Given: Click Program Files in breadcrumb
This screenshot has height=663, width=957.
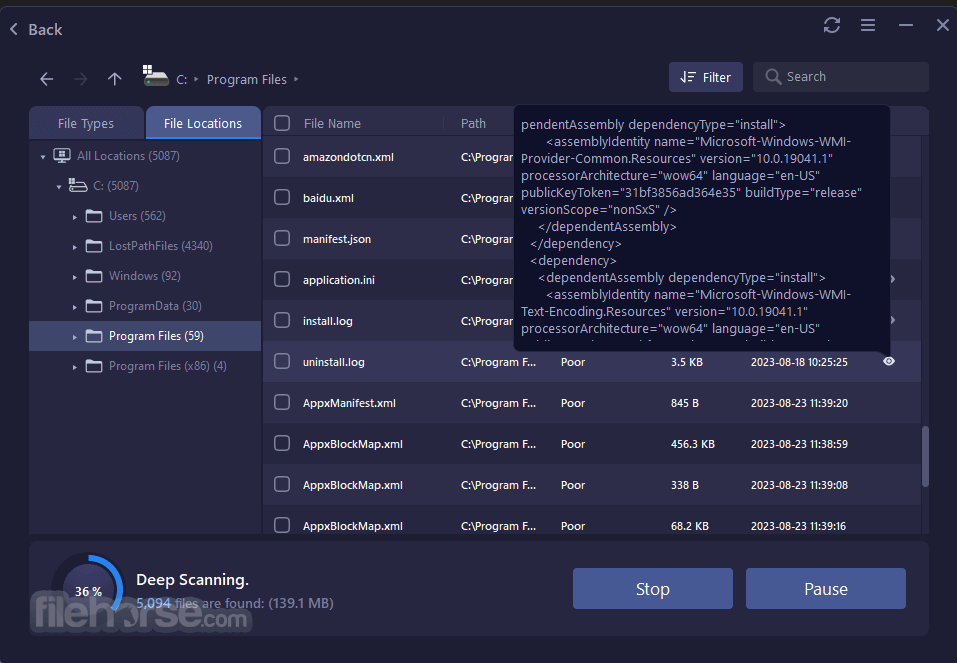Looking at the screenshot, I should pyautogui.click(x=247, y=79).
